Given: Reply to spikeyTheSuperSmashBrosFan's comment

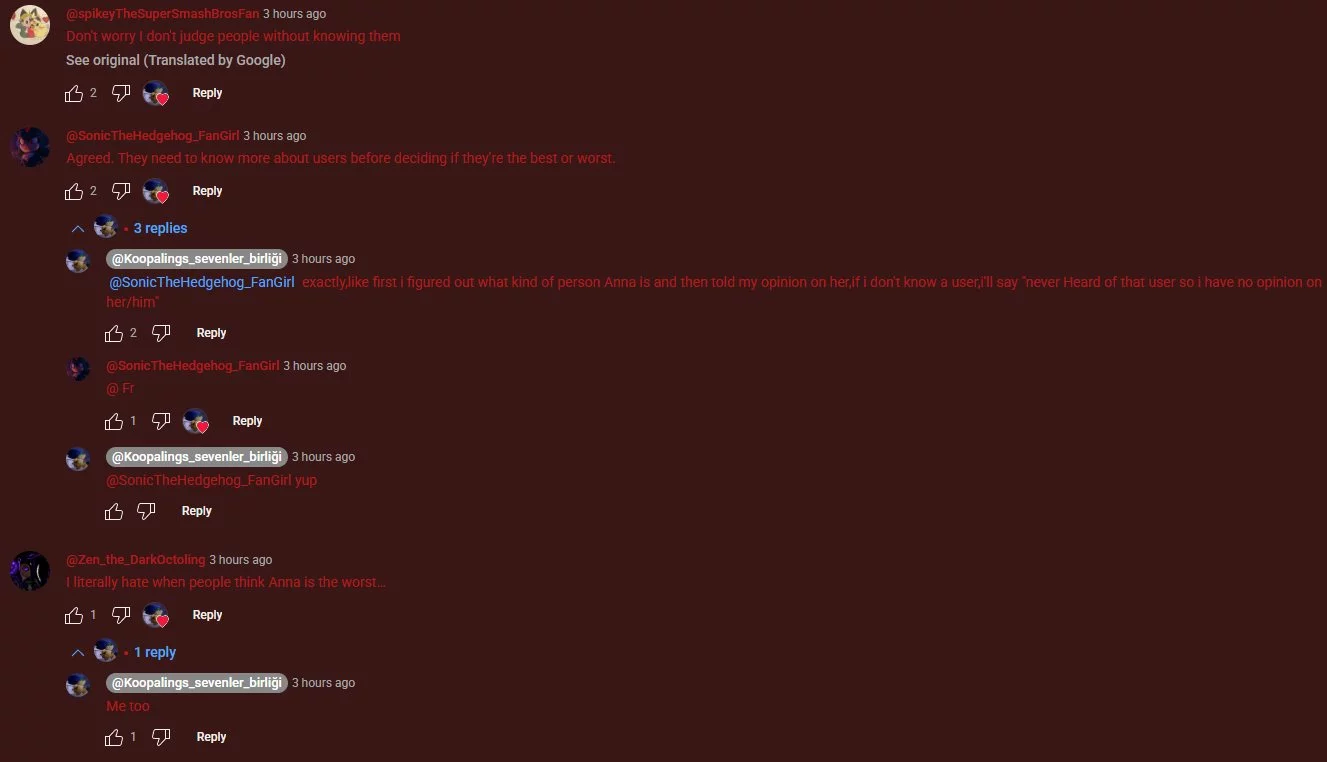Looking at the screenshot, I should click(x=207, y=93).
